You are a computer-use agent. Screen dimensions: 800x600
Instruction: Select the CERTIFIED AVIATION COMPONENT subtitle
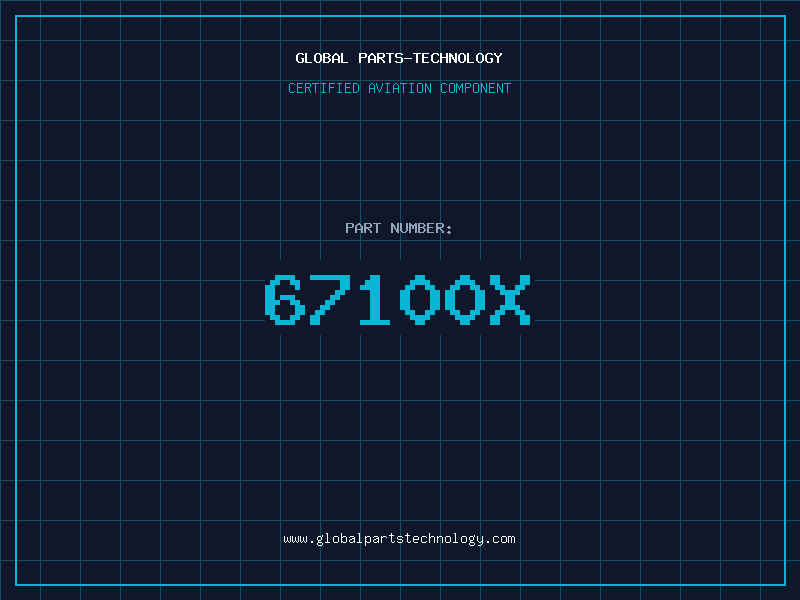pos(399,88)
